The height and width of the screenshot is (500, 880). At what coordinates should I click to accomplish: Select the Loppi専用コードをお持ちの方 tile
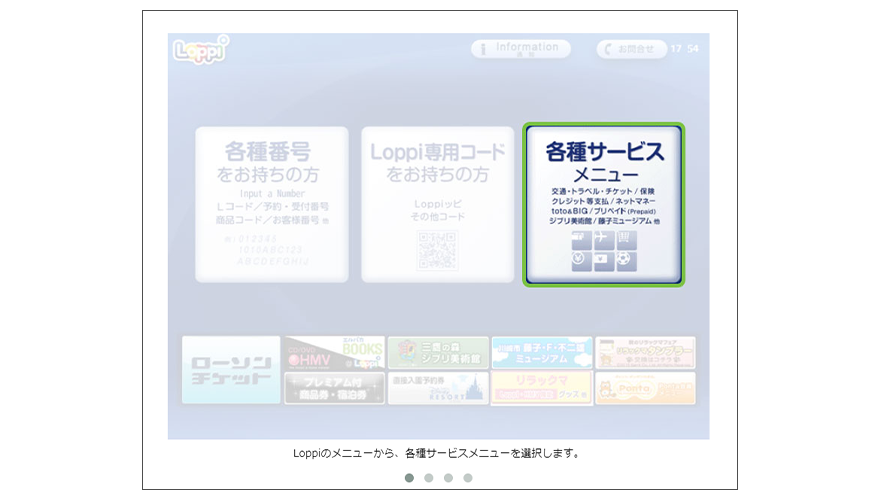tap(437, 204)
